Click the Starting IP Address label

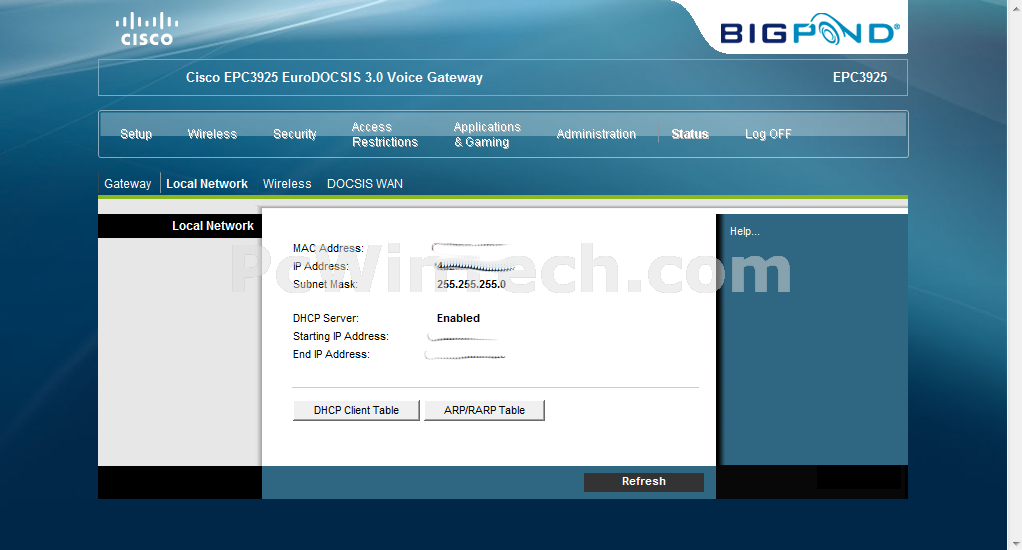(x=341, y=336)
